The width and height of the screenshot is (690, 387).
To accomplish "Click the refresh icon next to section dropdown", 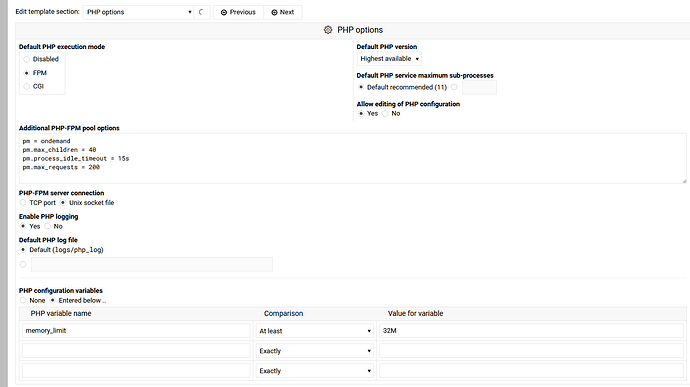I will (x=201, y=12).
